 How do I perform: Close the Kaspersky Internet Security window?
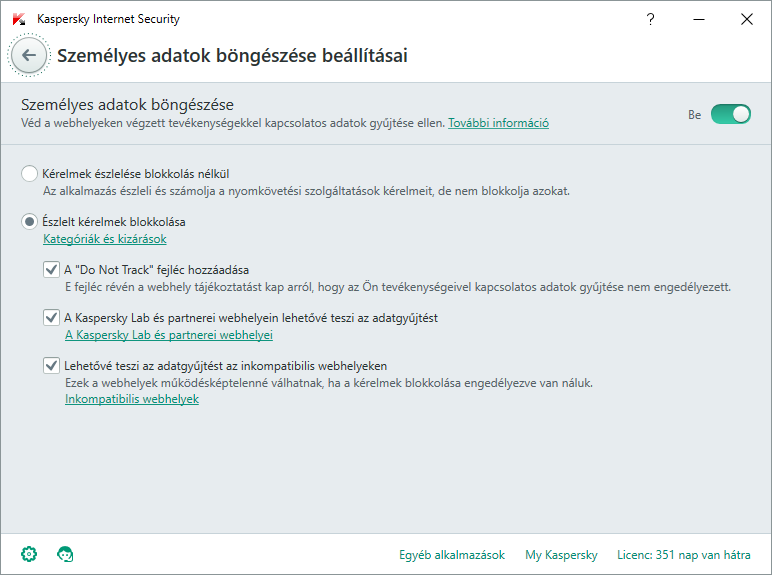[747, 19]
